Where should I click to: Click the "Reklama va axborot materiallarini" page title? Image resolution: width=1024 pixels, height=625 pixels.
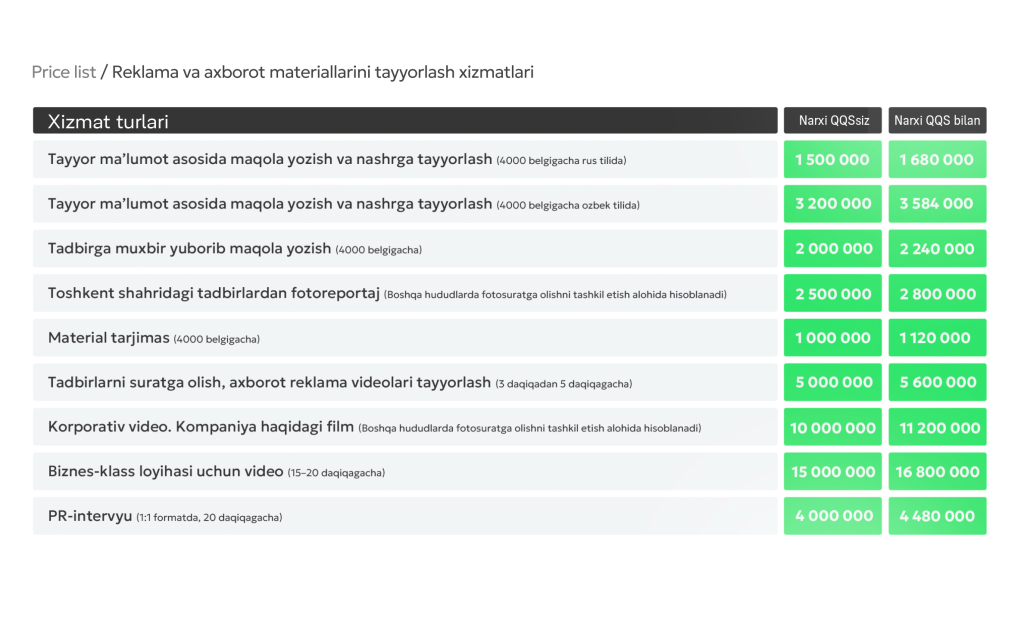click(322, 72)
